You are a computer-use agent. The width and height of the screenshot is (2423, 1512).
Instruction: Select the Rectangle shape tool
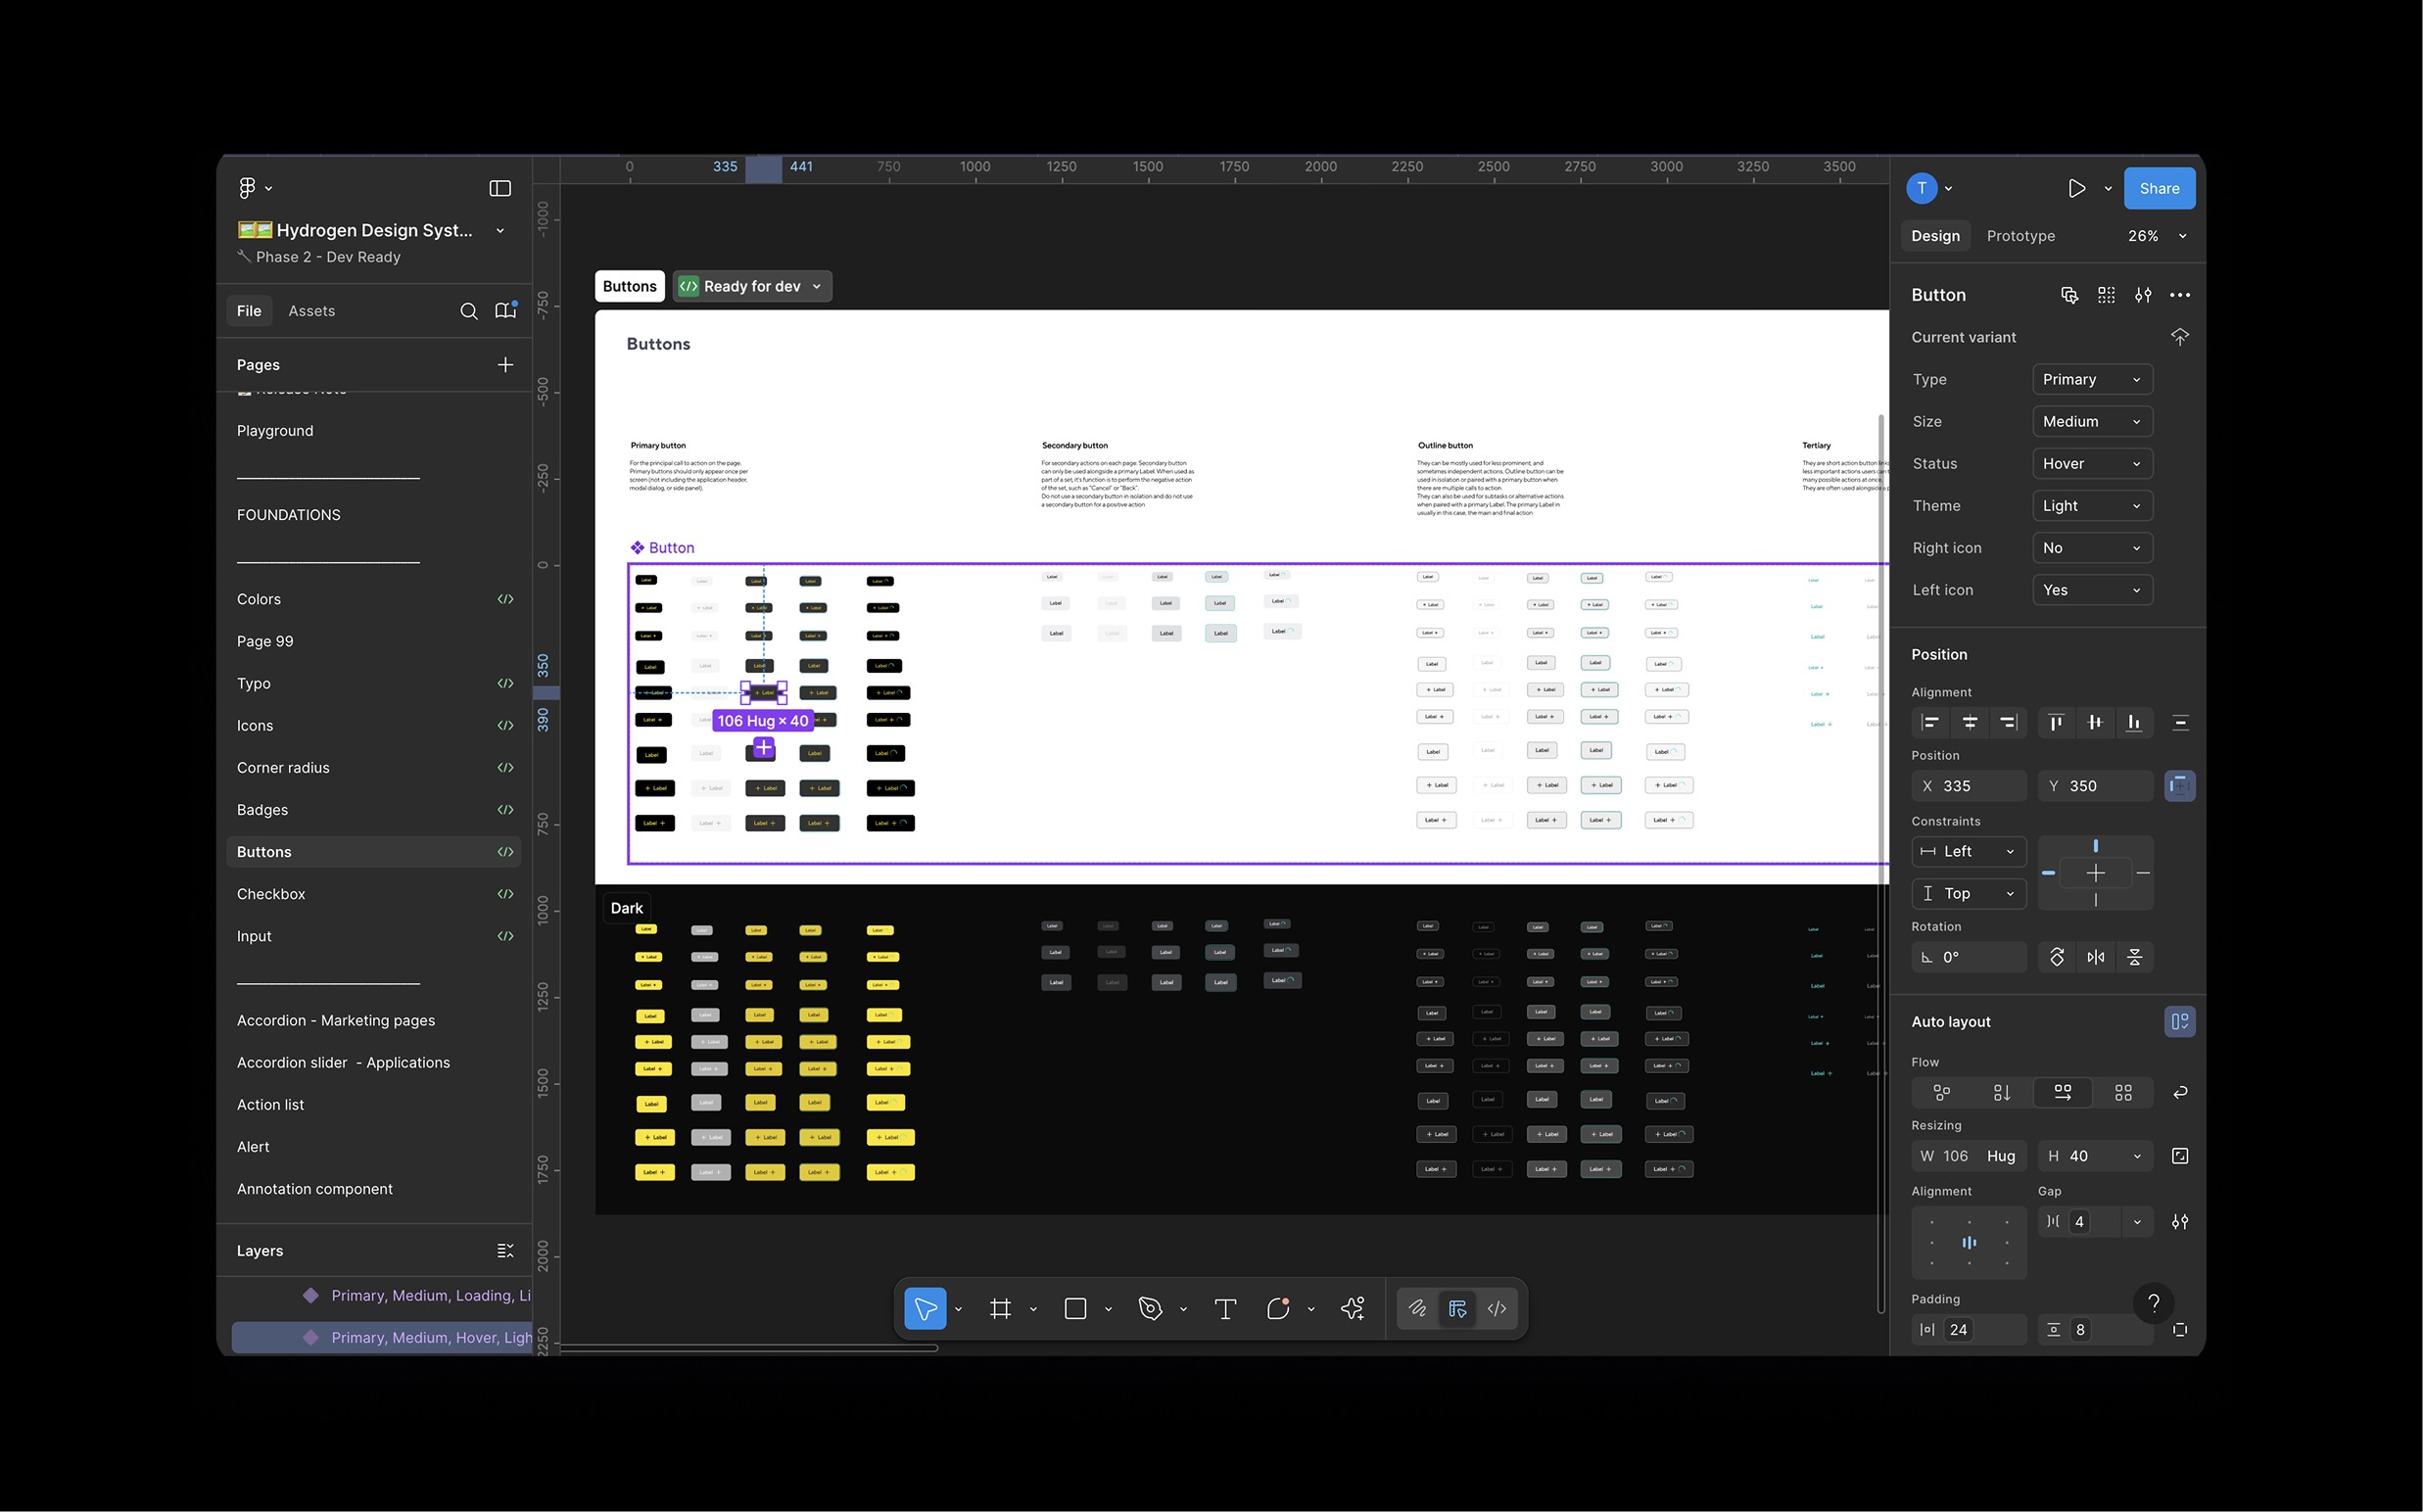[x=1076, y=1309]
